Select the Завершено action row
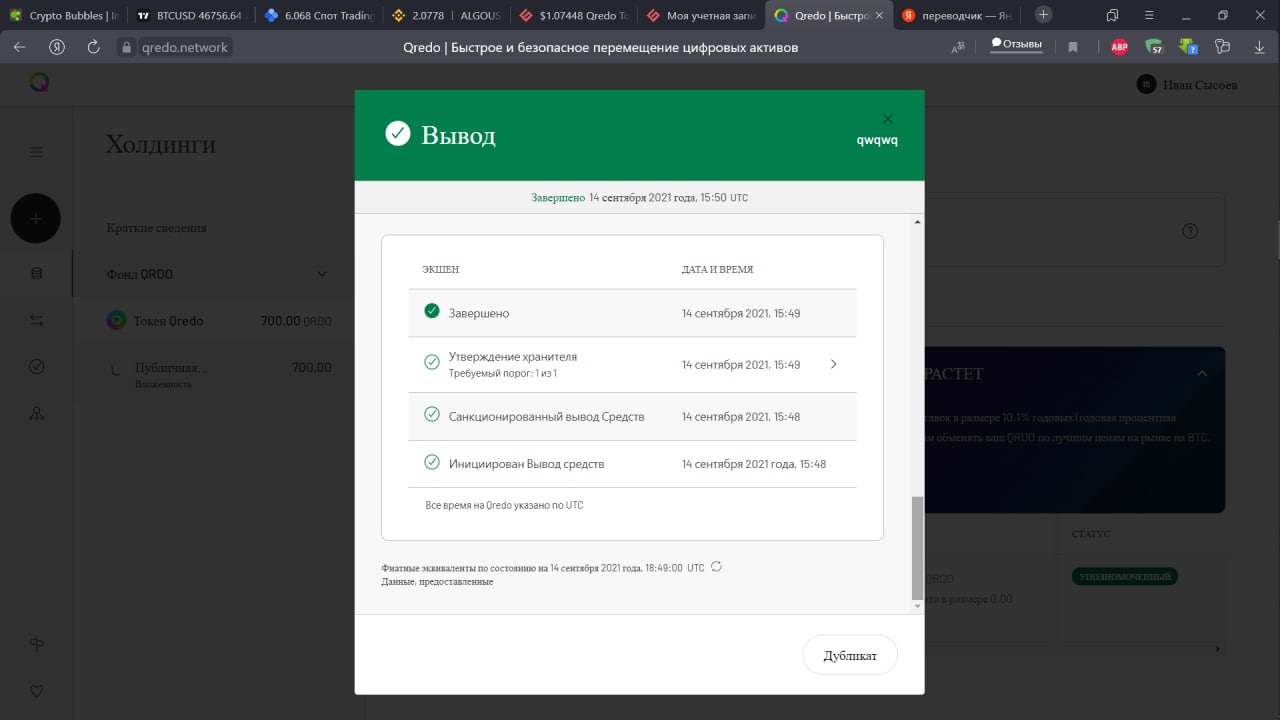Screen dimensions: 1280x720 tap(632, 313)
